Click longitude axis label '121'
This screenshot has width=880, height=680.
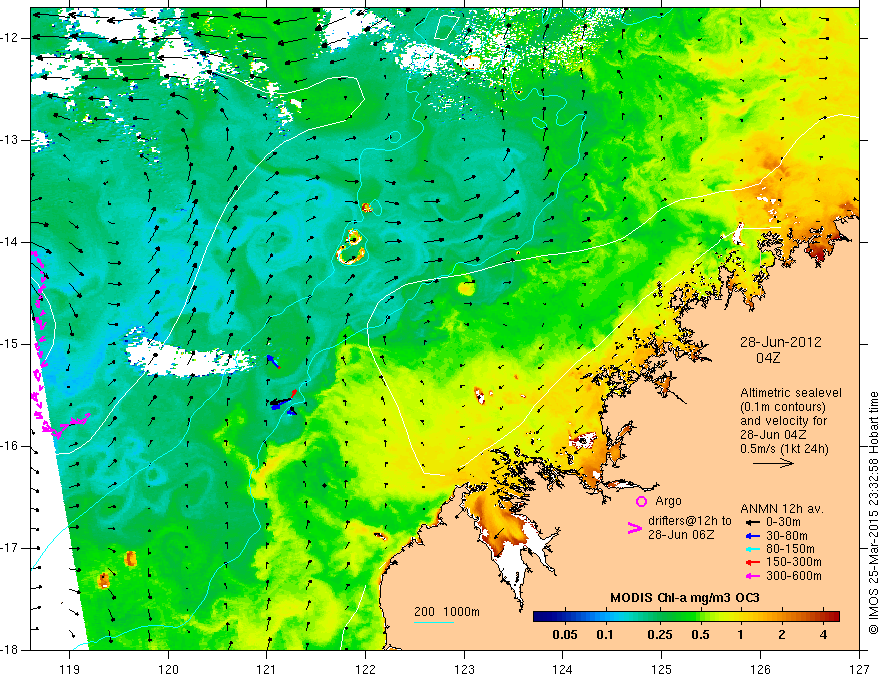[x=267, y=669]
